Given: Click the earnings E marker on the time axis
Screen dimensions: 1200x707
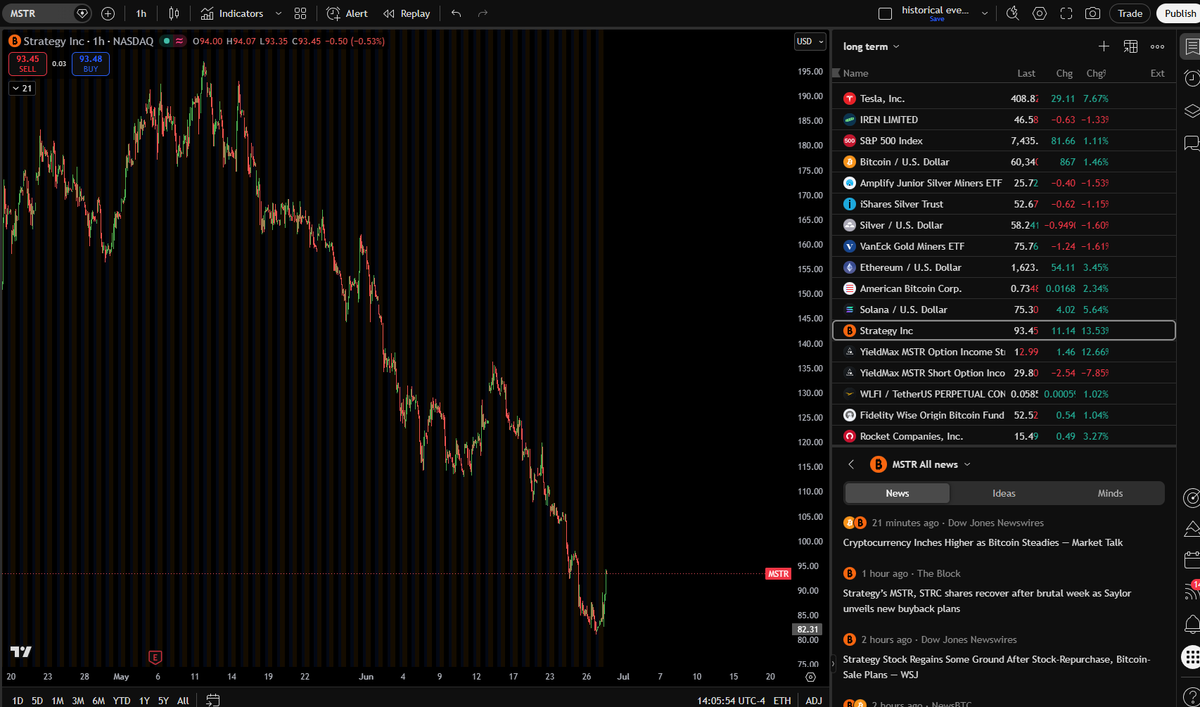Looking at the screenshot, I should coord(155,657).
